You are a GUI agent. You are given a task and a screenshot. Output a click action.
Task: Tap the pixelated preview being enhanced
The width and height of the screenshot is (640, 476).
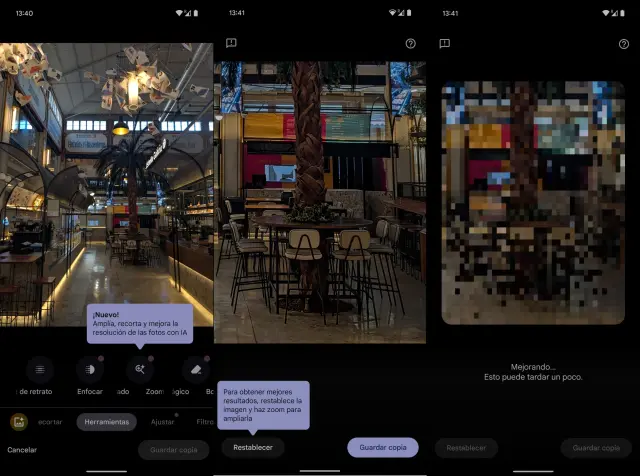point(533,202)
